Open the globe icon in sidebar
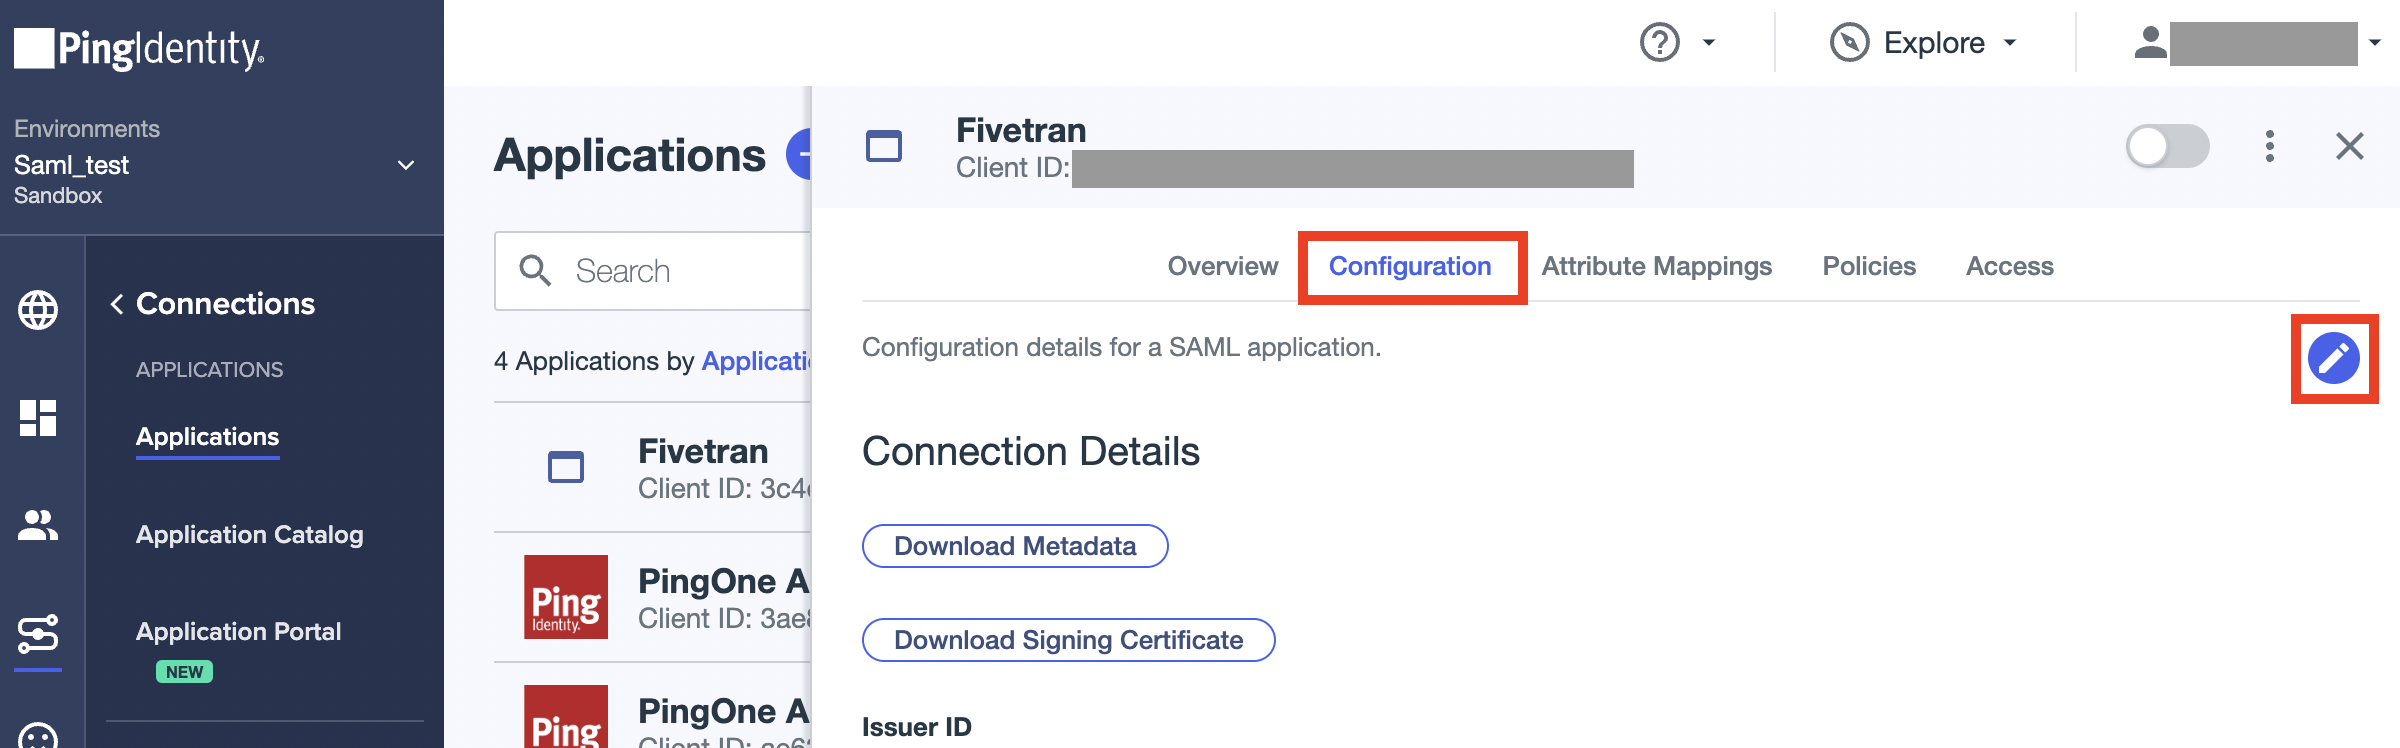This screenshot has width=2400, height=748. [38, 310]
